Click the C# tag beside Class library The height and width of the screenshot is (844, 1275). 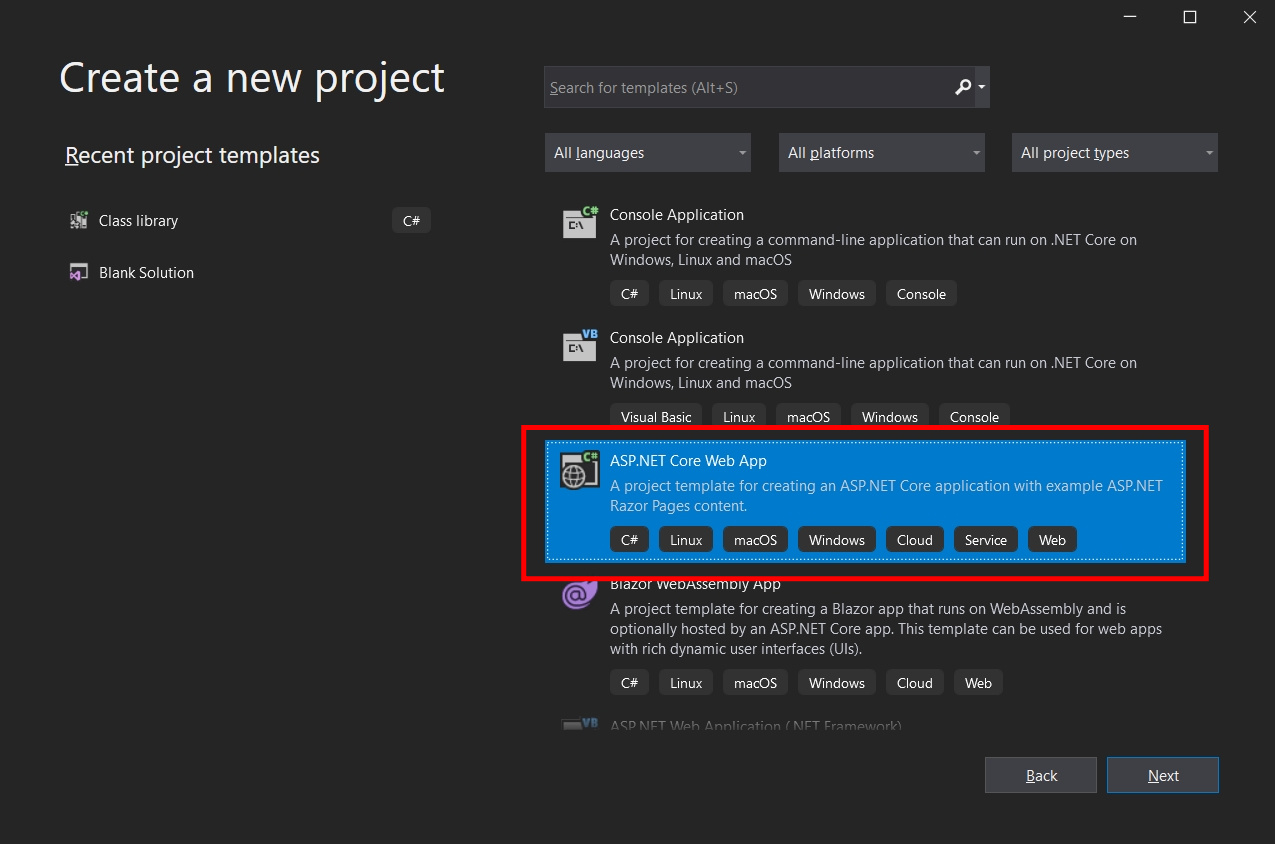[x=411, y=220]
